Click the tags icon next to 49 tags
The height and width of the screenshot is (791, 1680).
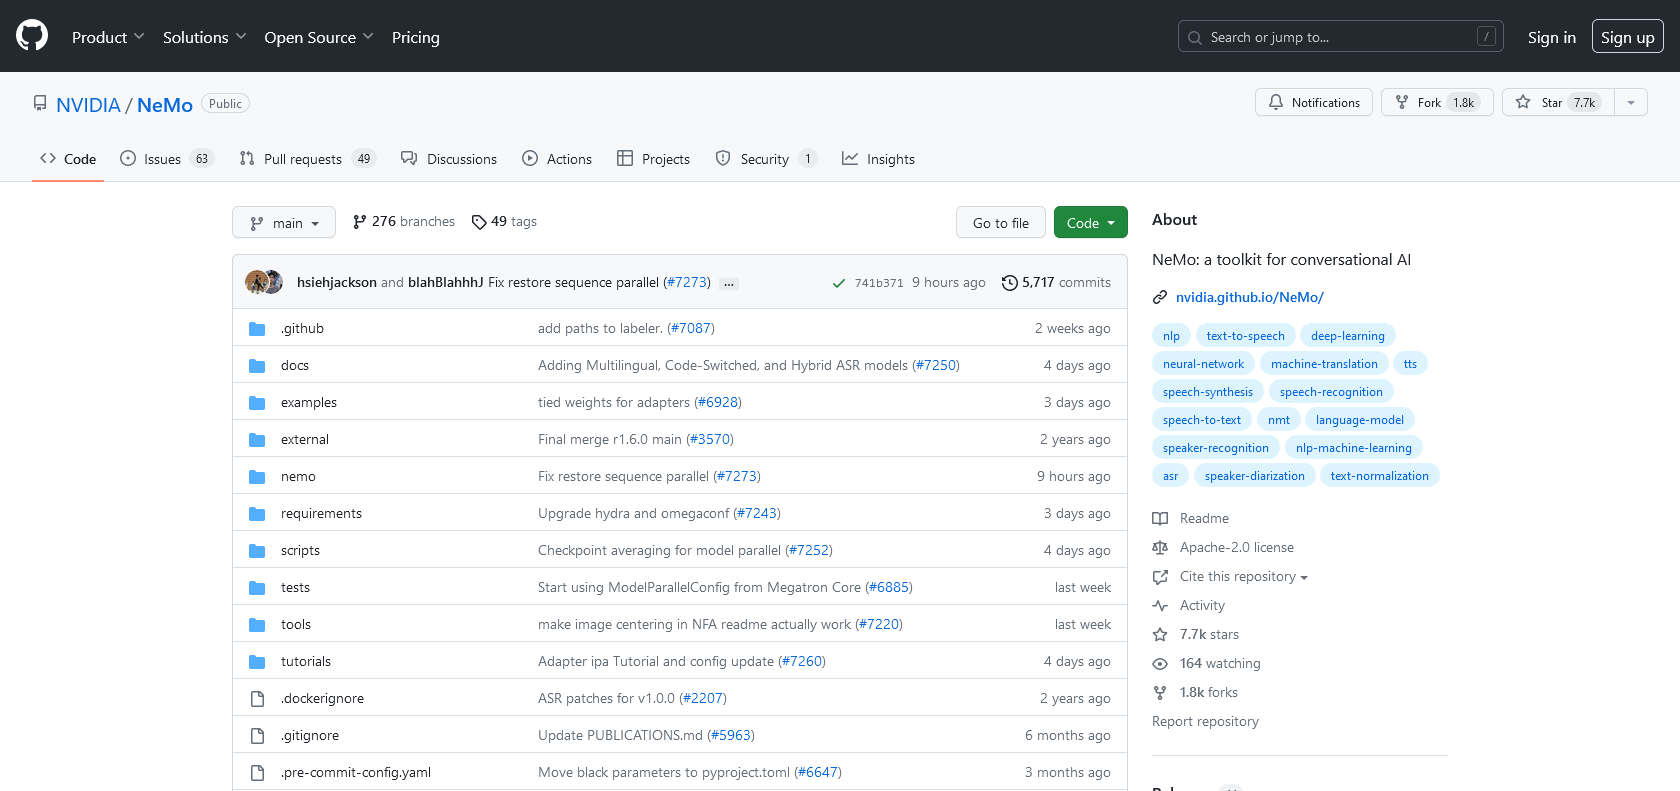(479, 222)
